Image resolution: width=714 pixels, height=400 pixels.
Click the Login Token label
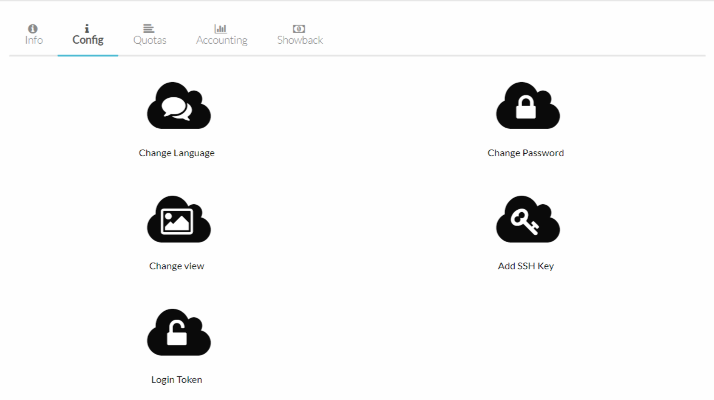pos(177,379)
